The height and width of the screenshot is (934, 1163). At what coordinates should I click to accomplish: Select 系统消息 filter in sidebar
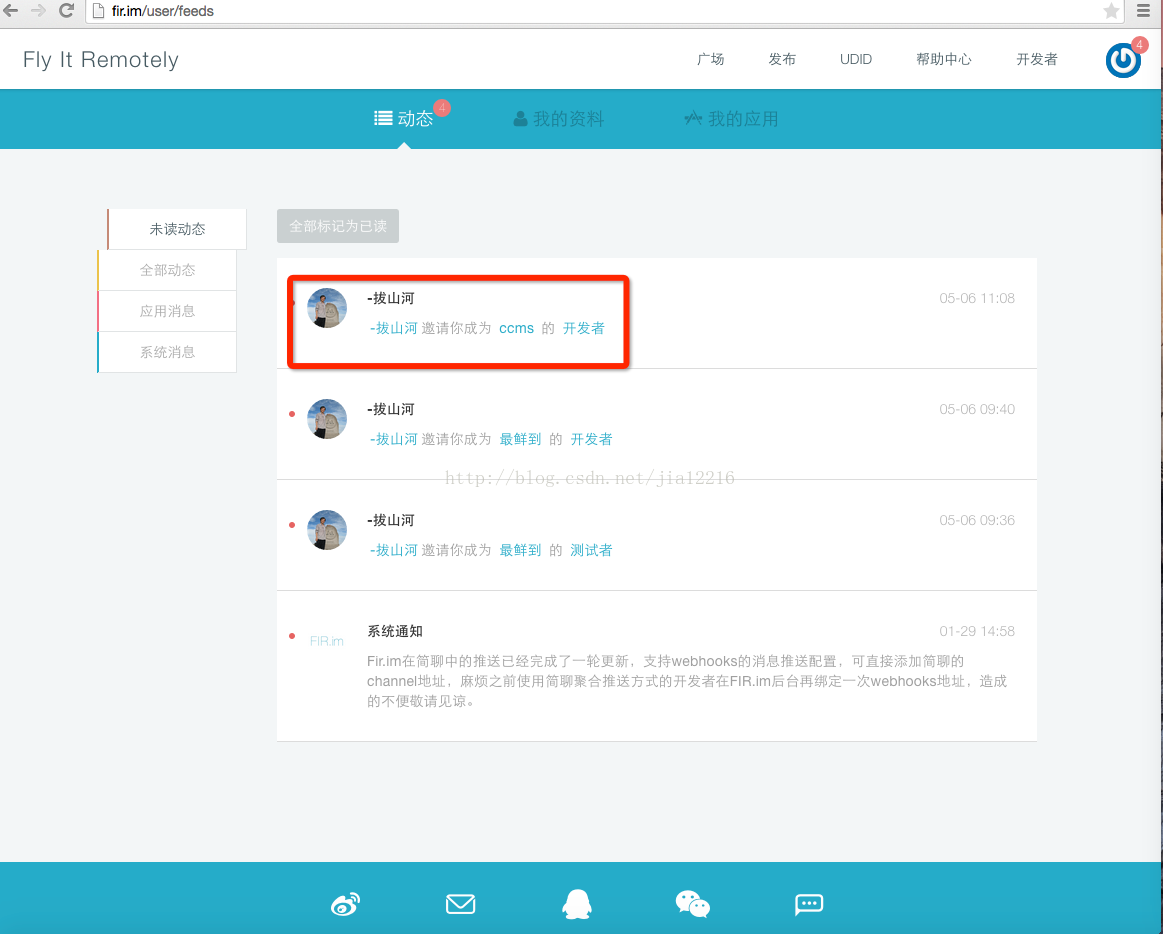(167, 352)
